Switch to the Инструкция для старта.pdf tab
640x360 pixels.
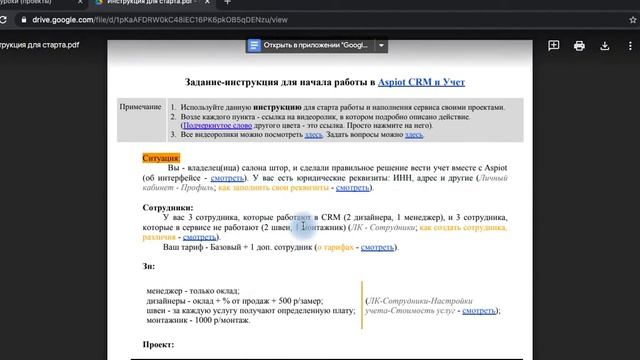tap(151, 2)
